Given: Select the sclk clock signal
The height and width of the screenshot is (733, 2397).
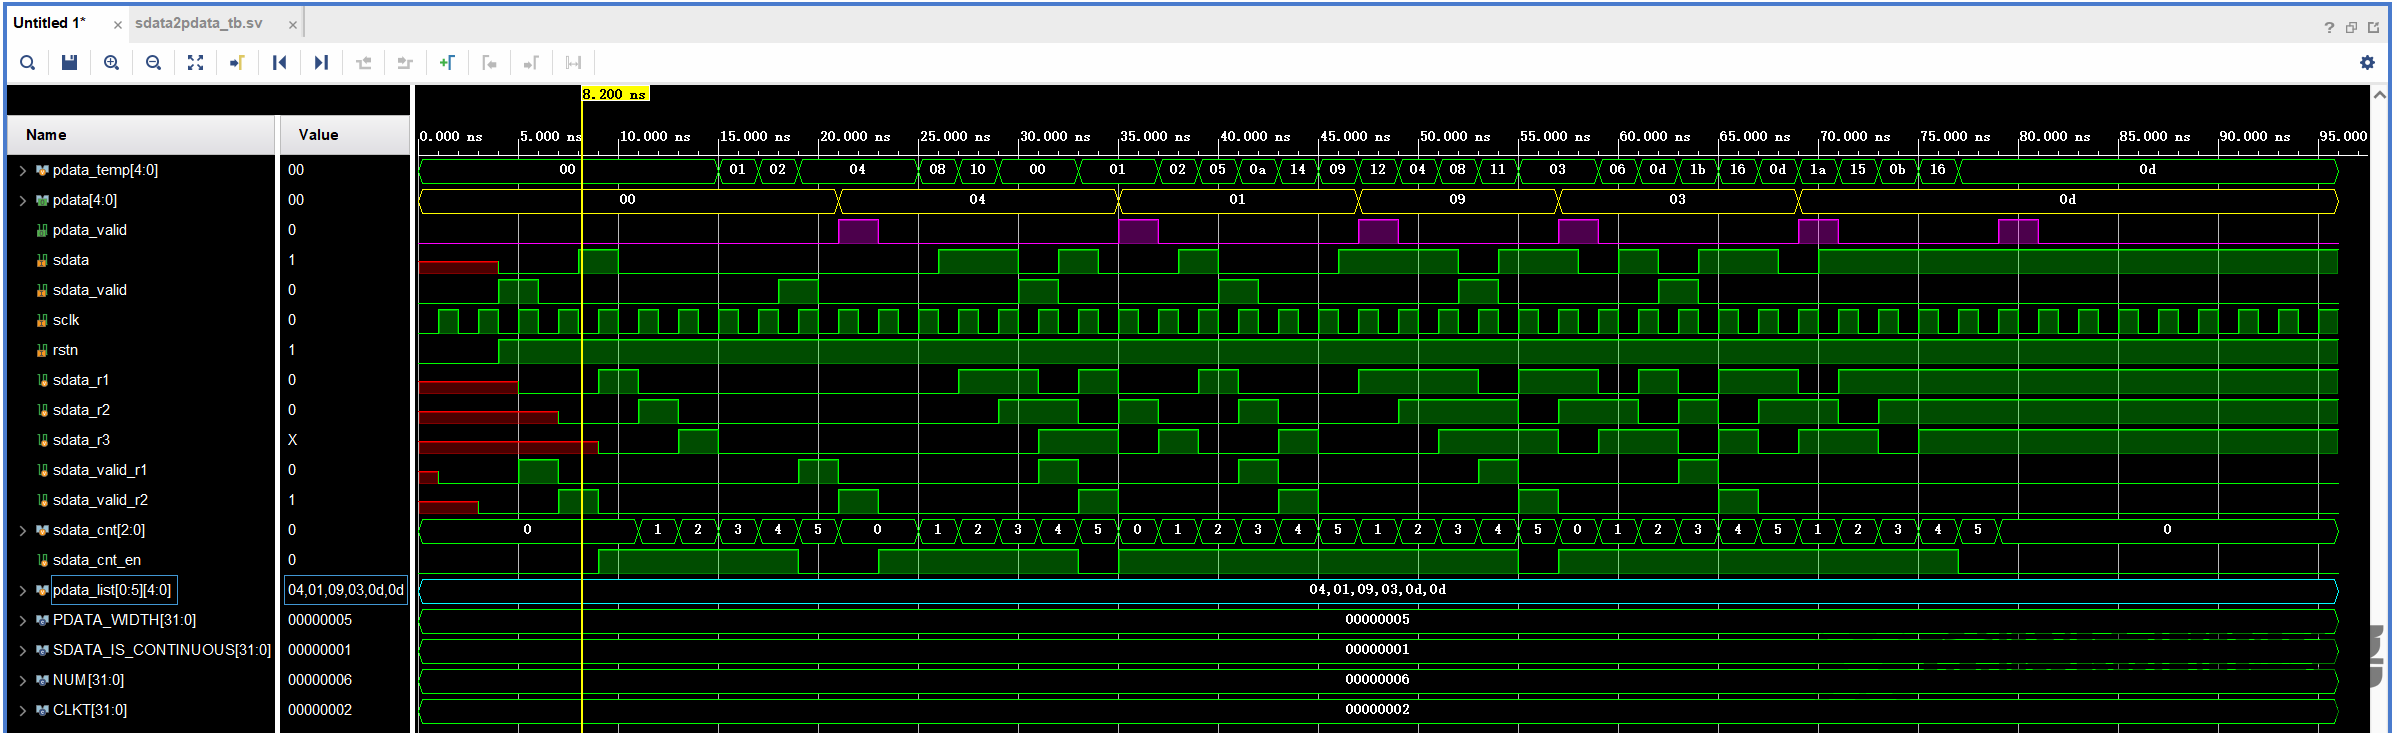Looking at the screenshot, I should click(66, 320).
